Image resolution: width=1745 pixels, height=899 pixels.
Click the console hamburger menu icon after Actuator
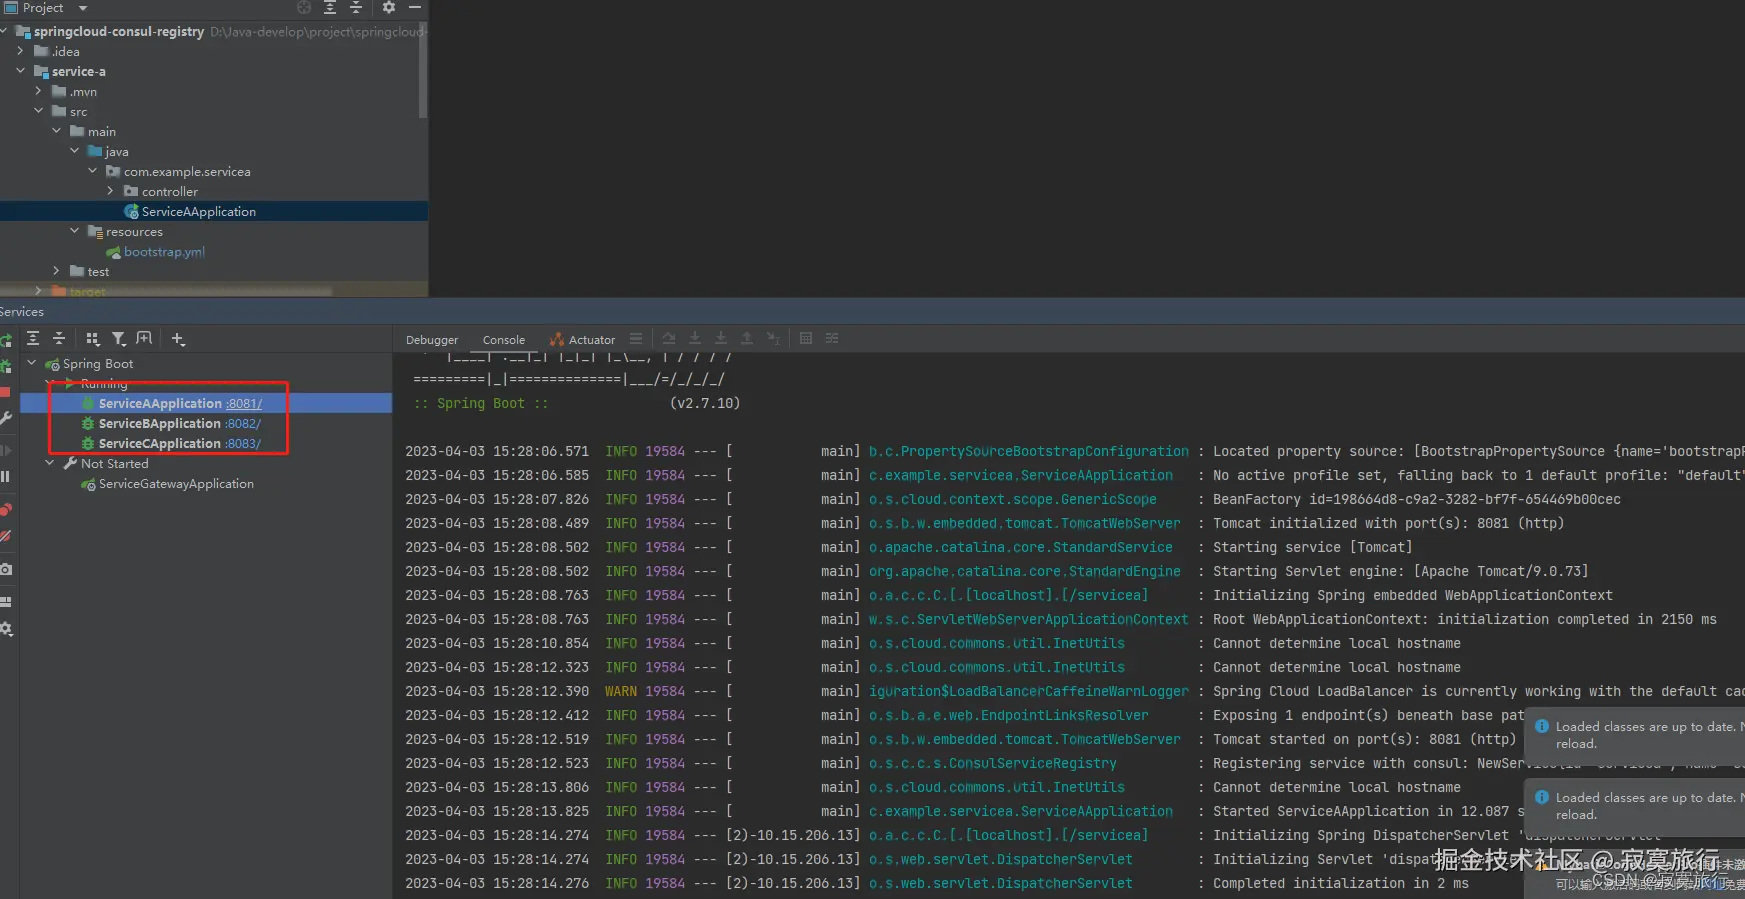[x=636, y=339]
